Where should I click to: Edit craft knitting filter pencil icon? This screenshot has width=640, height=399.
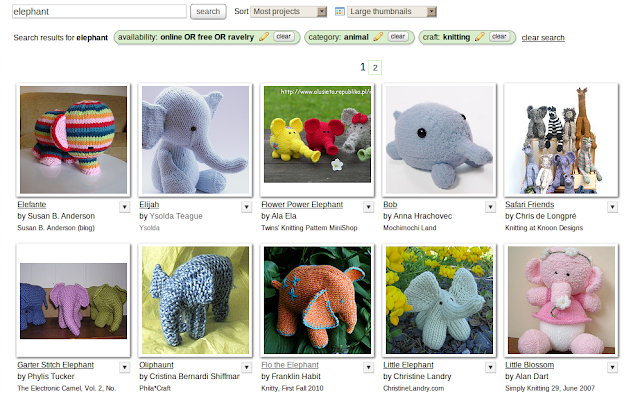tap(480, 37)
